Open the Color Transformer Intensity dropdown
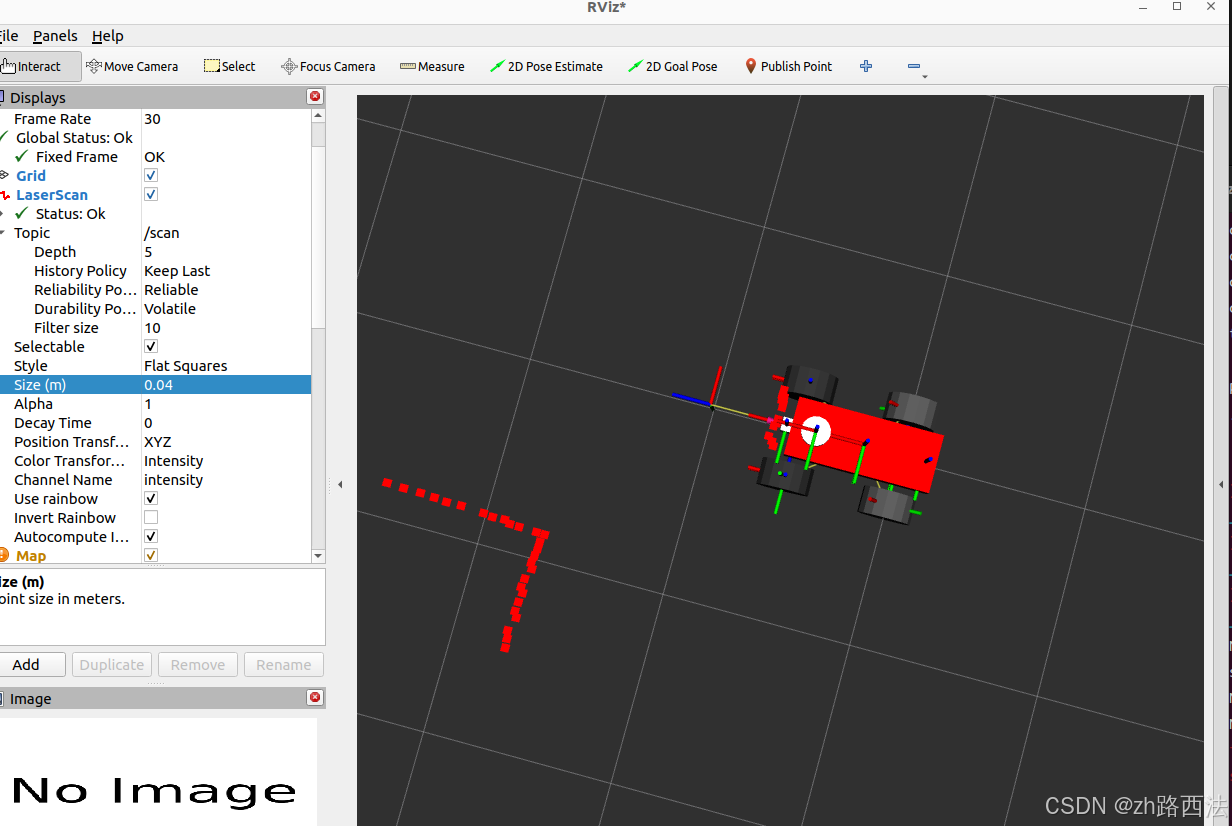The height and width of the screenshot is (826, 1232). [x=226, y=461]
